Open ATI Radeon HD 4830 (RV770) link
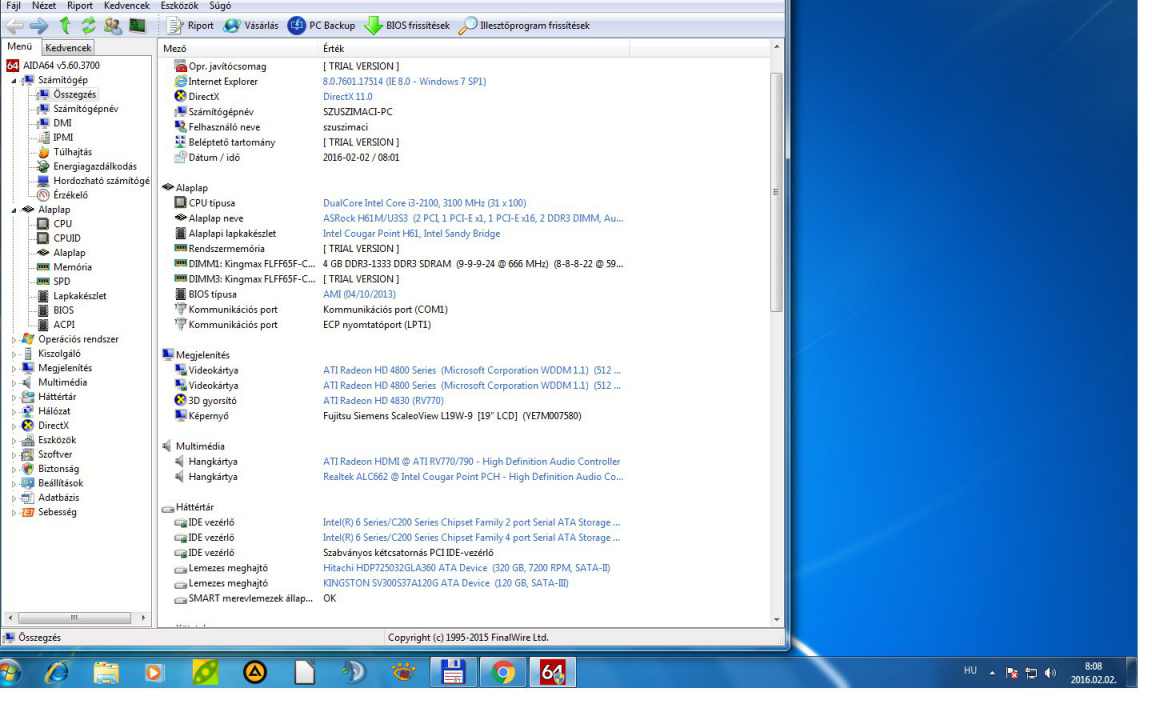1152x720 pixels. tap(384, 401)
